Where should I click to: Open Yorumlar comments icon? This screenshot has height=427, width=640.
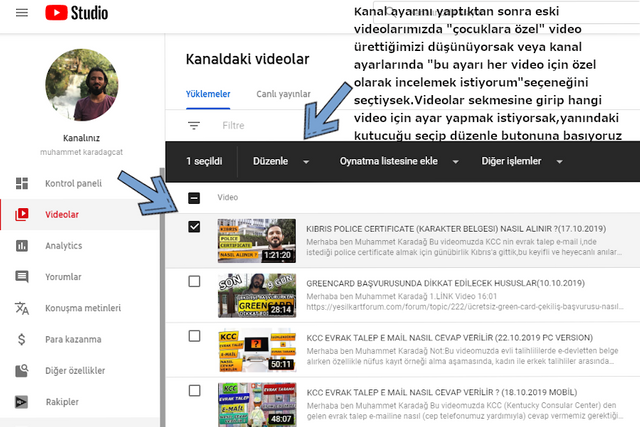[x=22, y=277]
